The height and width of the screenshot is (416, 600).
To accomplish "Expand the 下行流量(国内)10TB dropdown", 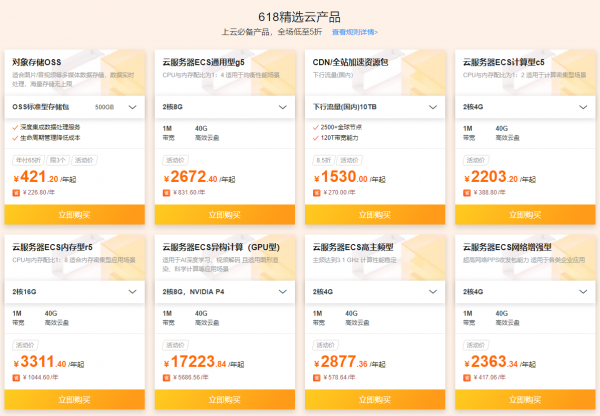I will [x=370, y=106].
